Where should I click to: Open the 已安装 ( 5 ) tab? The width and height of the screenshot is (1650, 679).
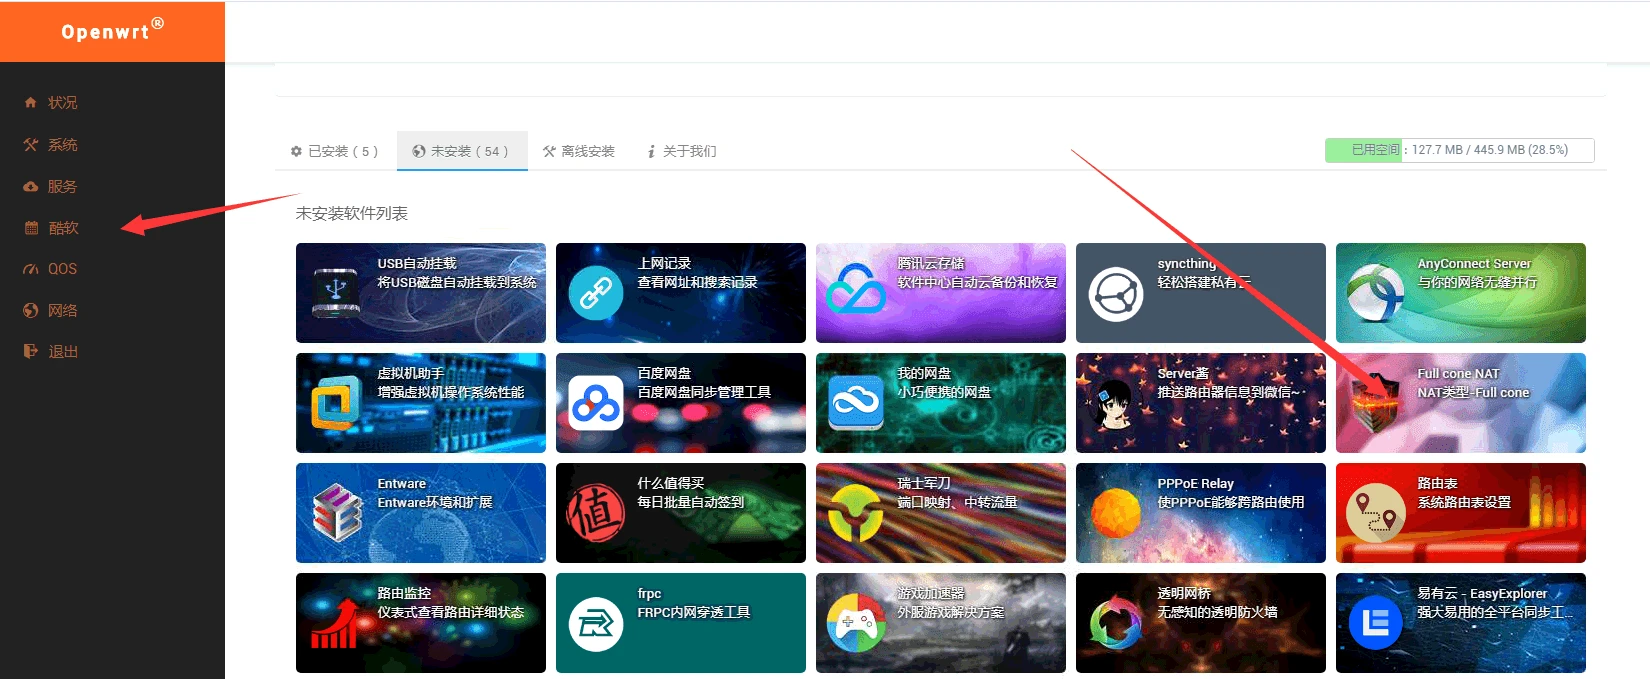(334, 151)
